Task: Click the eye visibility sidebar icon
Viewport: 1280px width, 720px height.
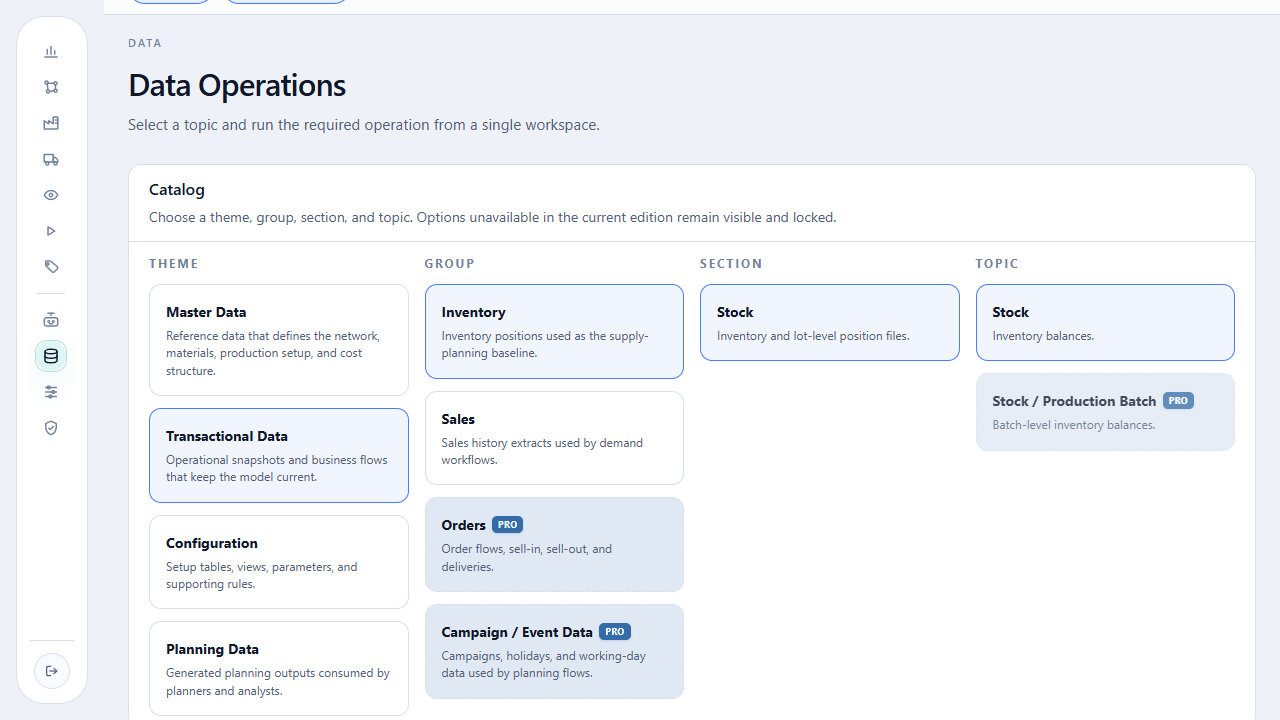Action: 51,195
